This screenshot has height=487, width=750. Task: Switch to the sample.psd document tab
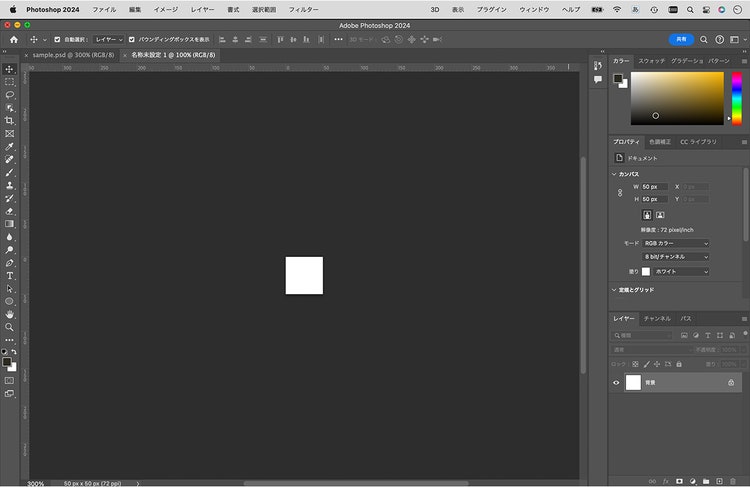click(73, 55)
